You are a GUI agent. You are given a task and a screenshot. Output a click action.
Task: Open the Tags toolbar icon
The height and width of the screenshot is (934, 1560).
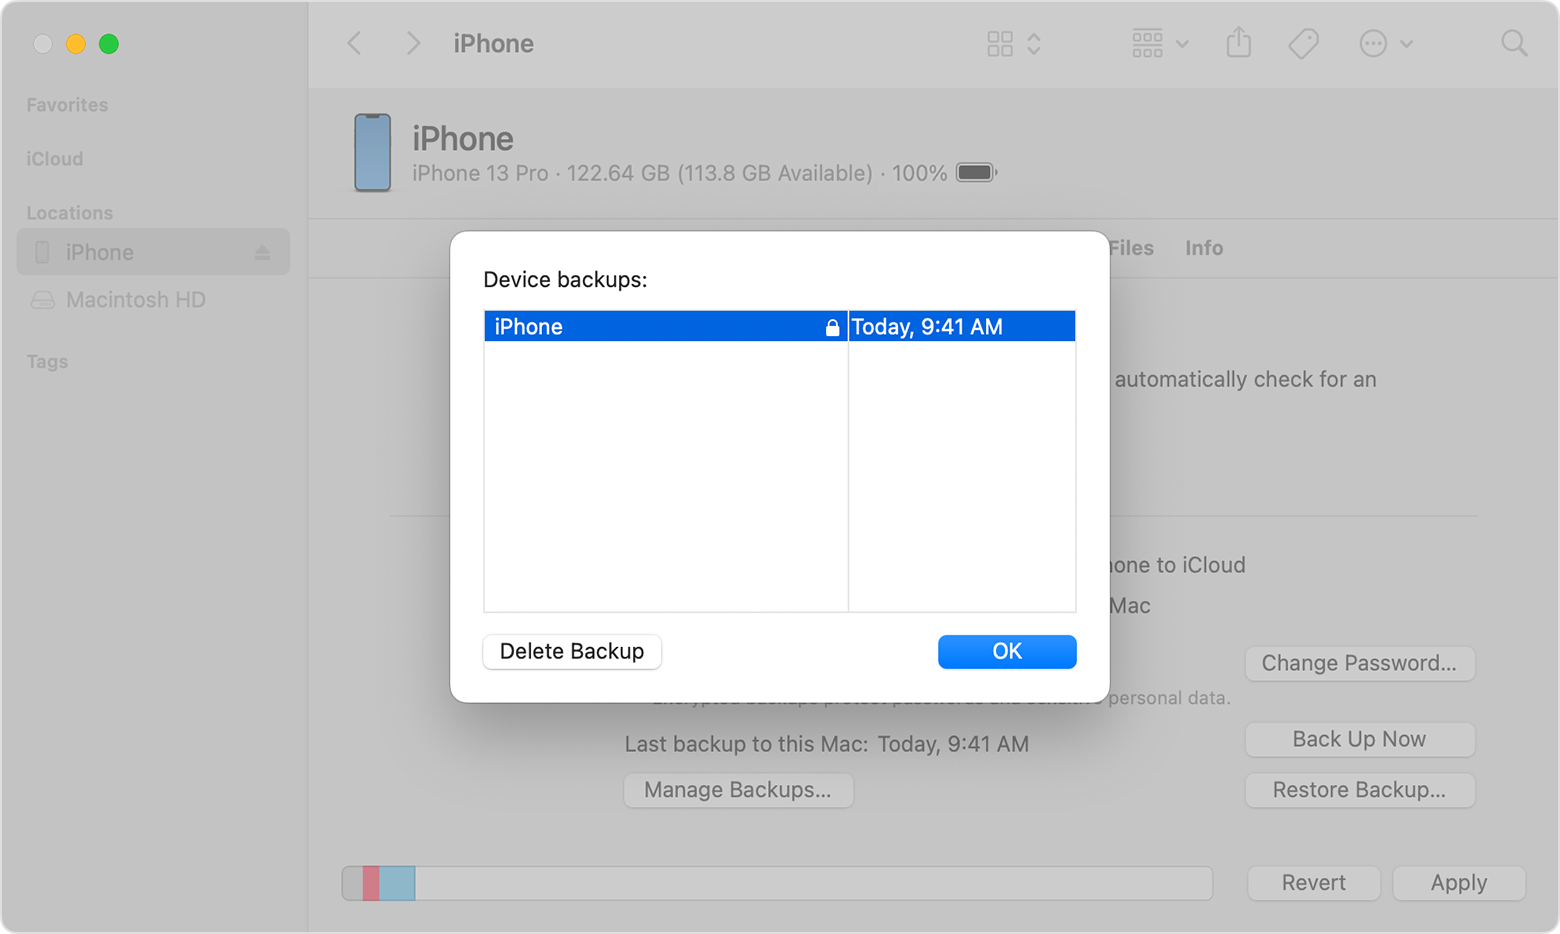tap(1303, 43)
